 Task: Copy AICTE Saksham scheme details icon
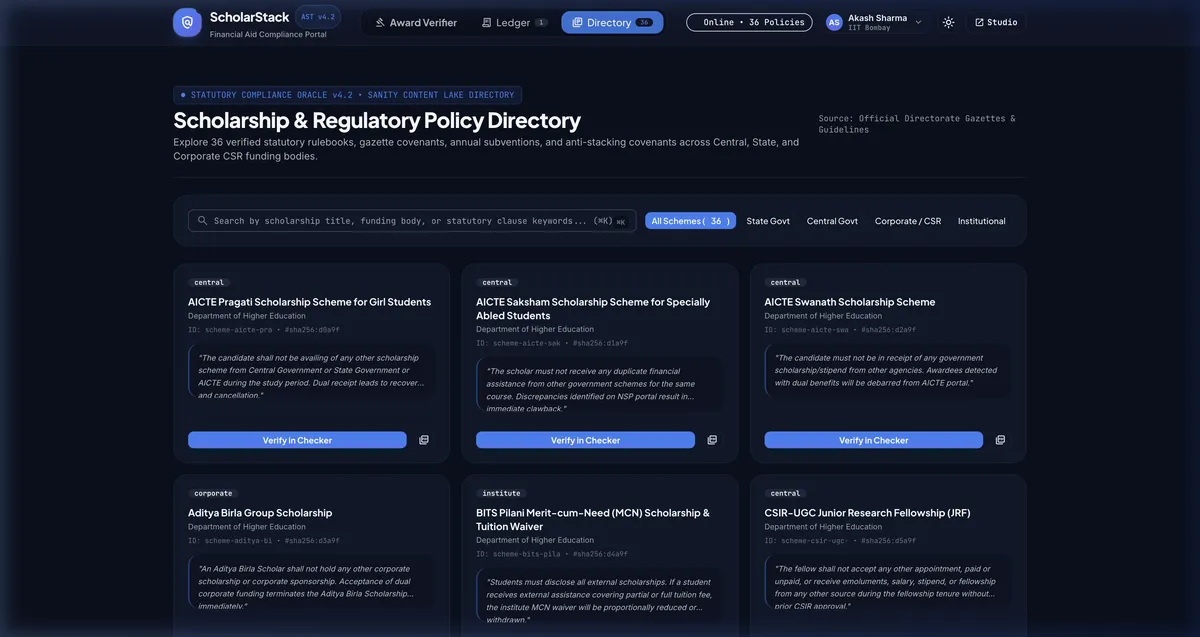coord(712,440)
